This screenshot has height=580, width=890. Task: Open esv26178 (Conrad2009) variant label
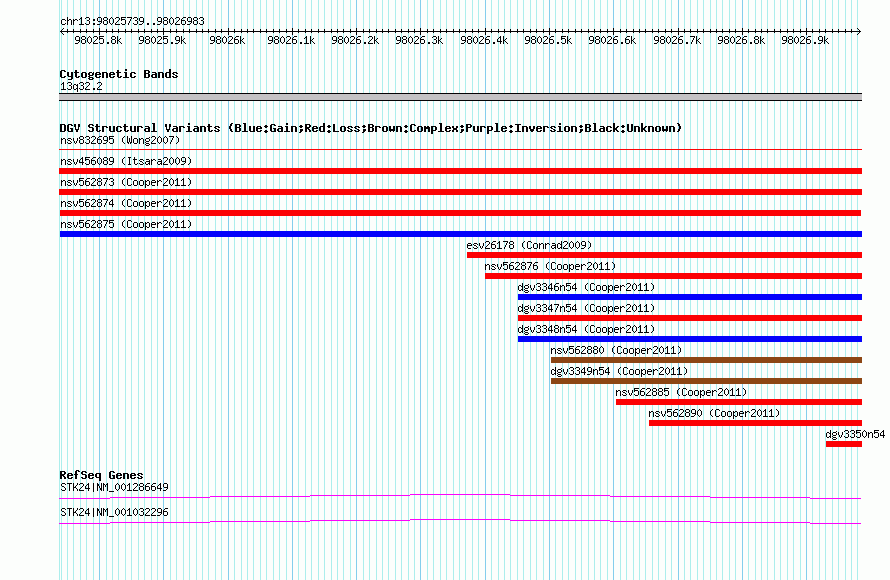529,245
